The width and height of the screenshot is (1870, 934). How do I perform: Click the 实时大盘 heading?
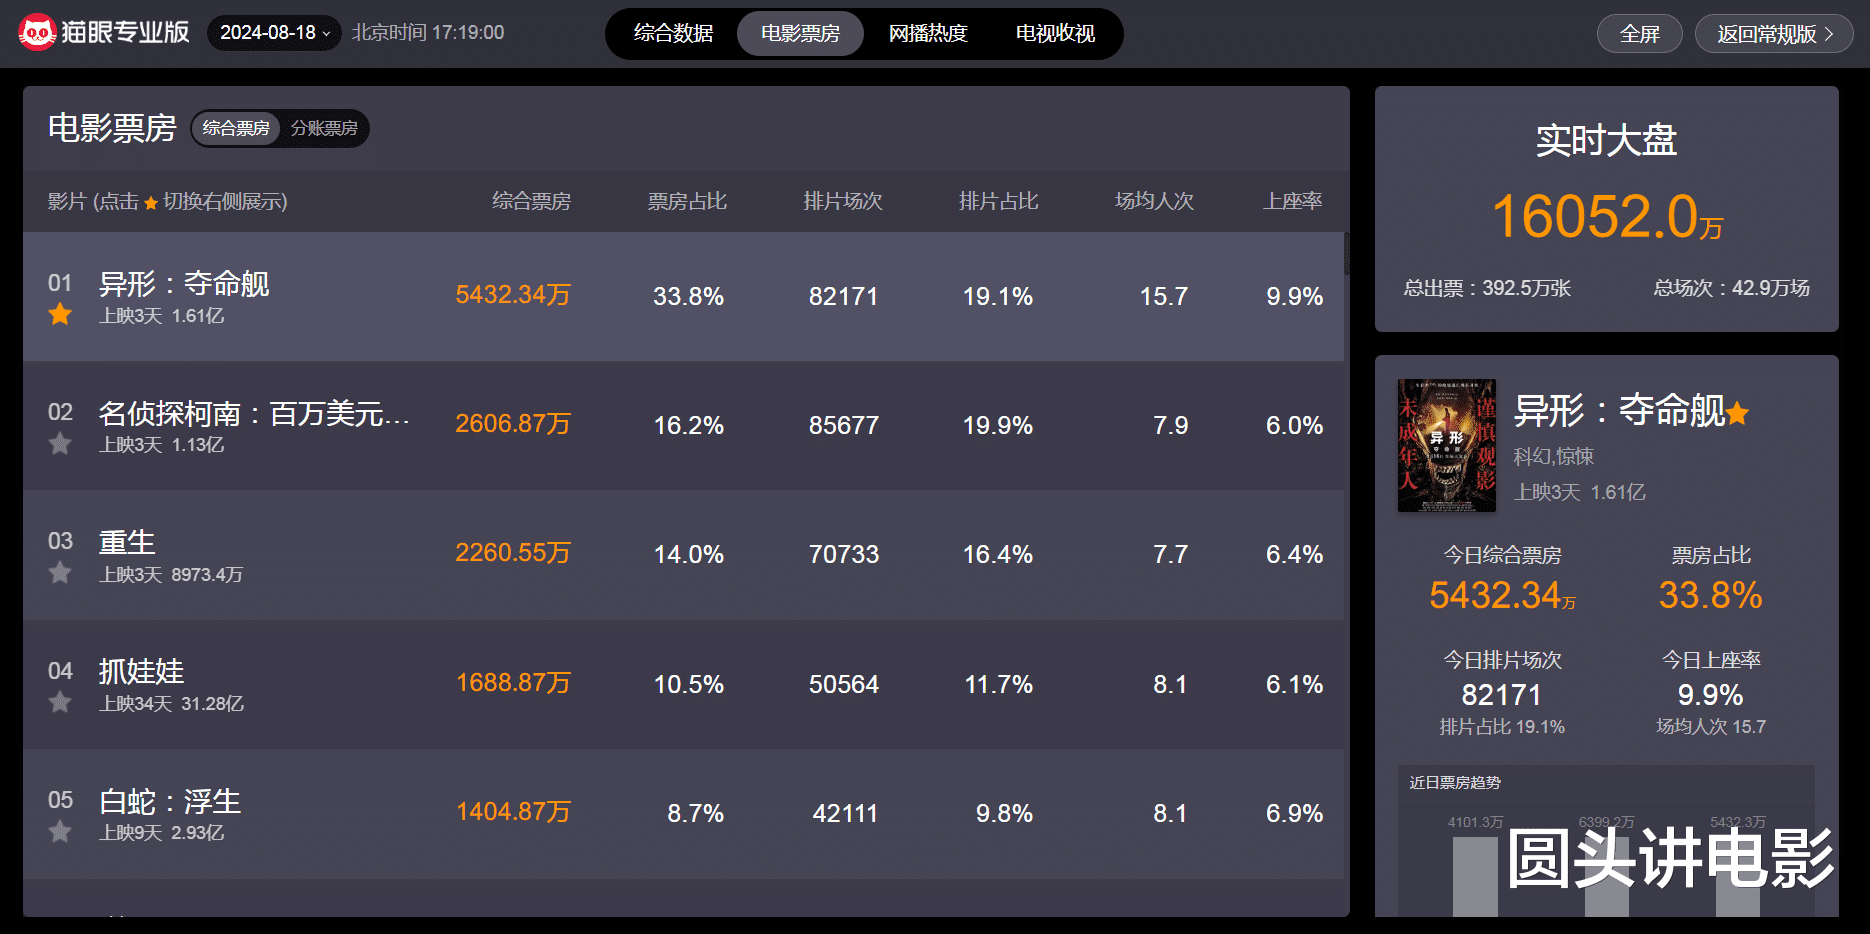pyautogui.click(x=1607, y=140)
